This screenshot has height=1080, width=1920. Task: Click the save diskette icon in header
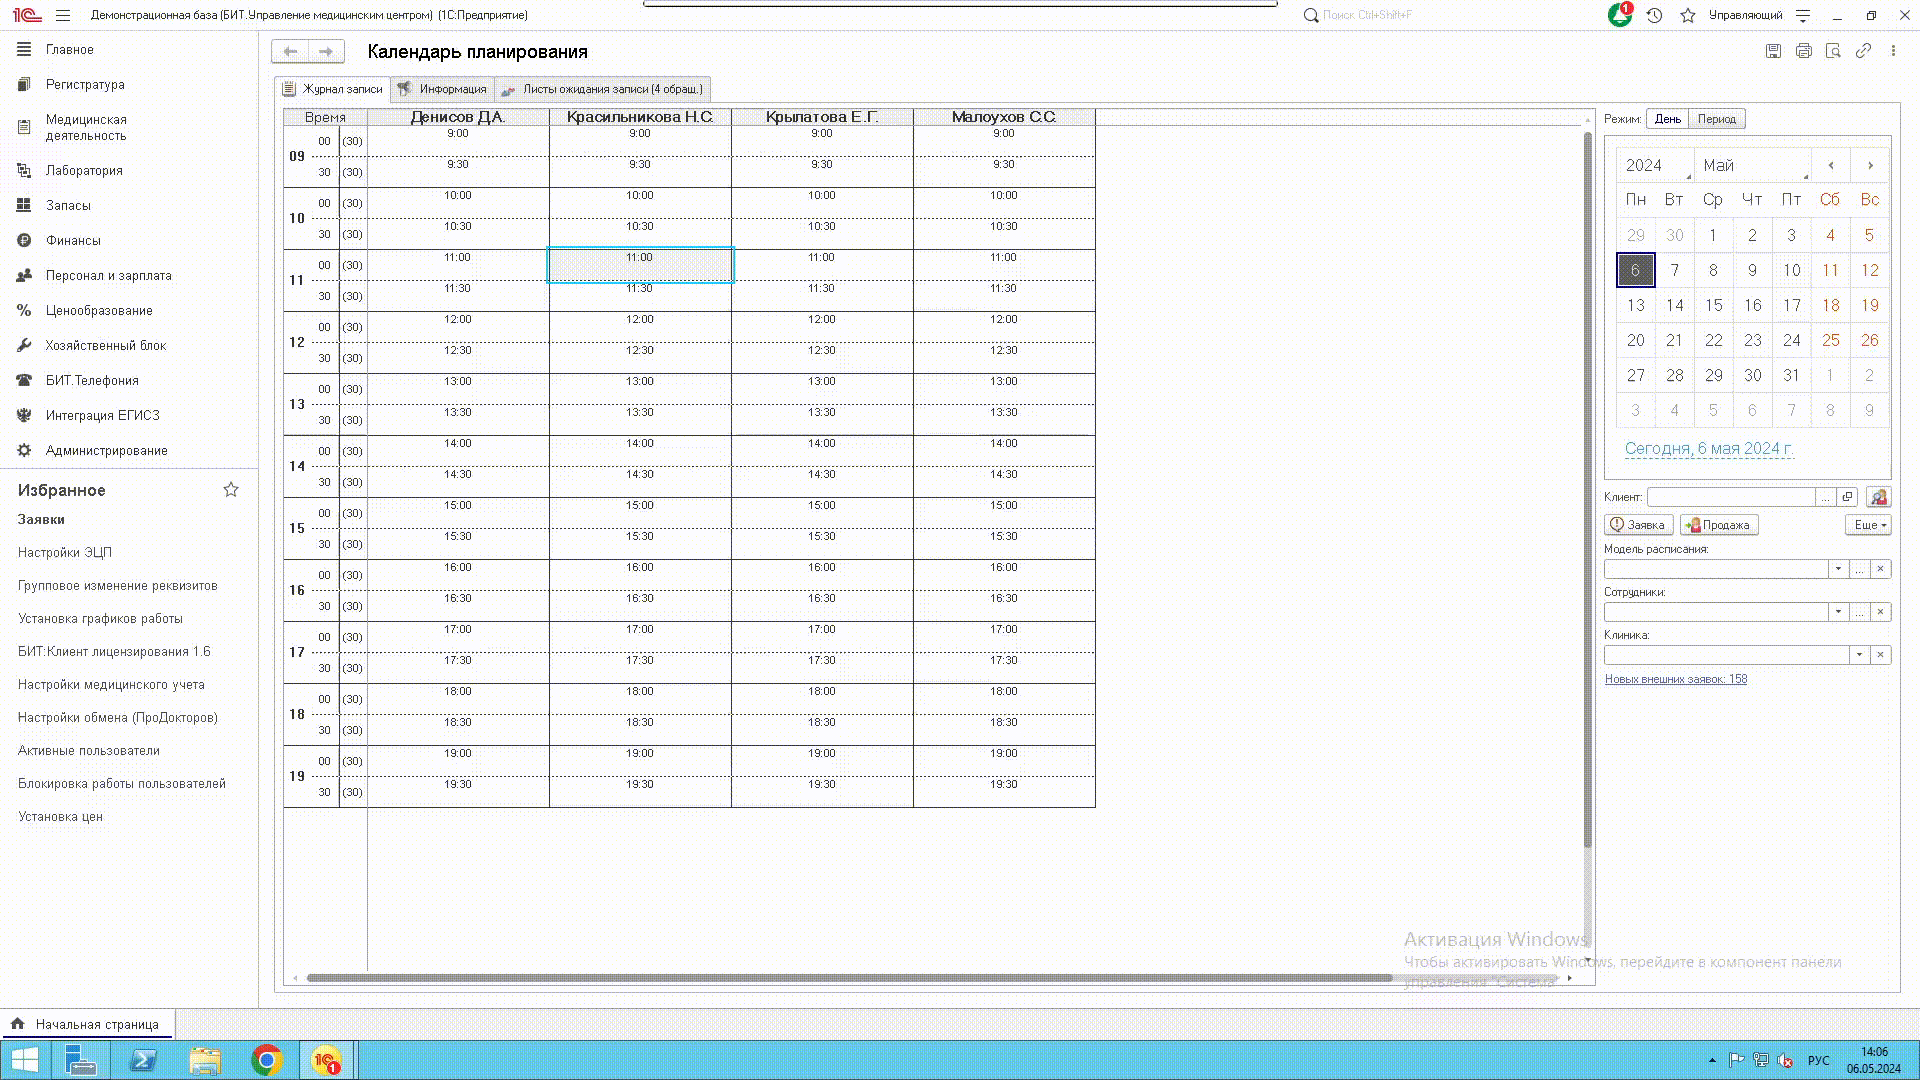coord(1773,51)
